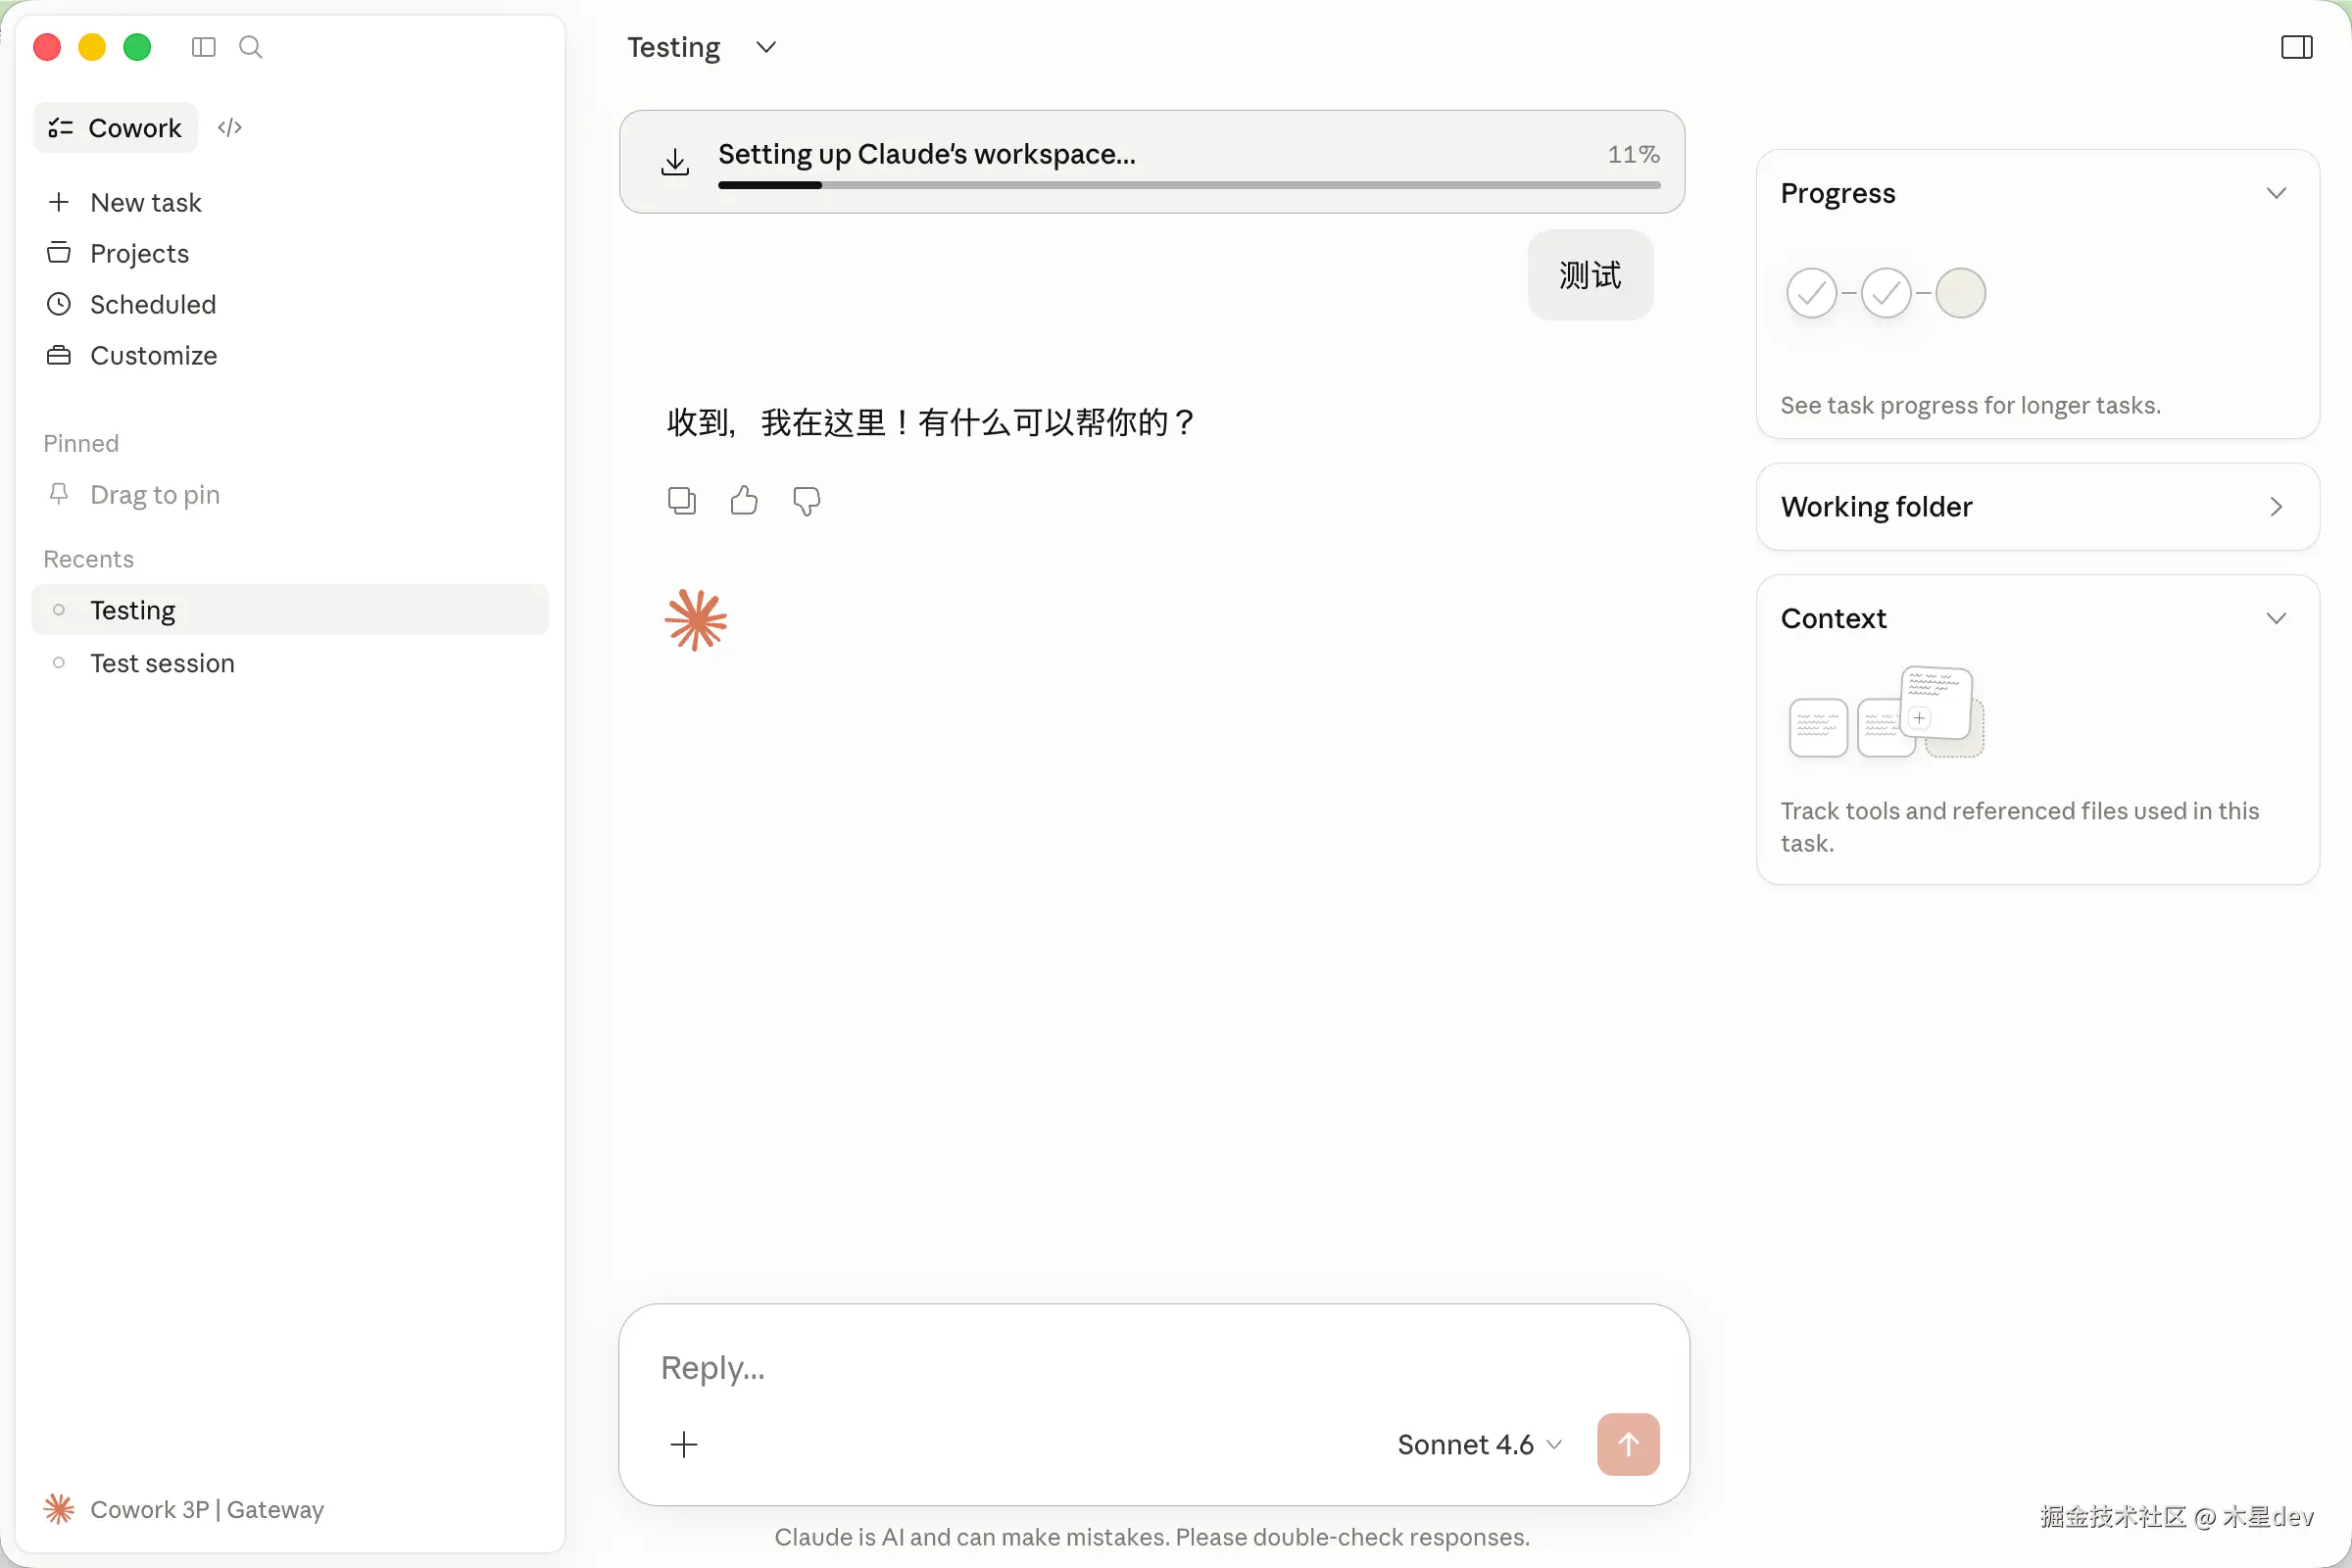This screenshot has height=1568, width=2352.
Task: Click the Context files illustration
Action: coord(1886,712)
